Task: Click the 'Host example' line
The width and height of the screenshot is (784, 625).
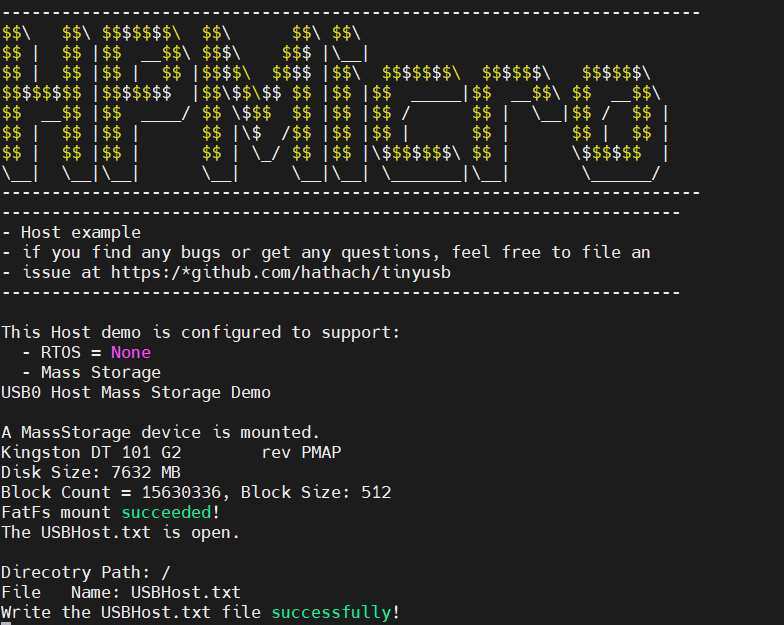Action: point(80,232)
